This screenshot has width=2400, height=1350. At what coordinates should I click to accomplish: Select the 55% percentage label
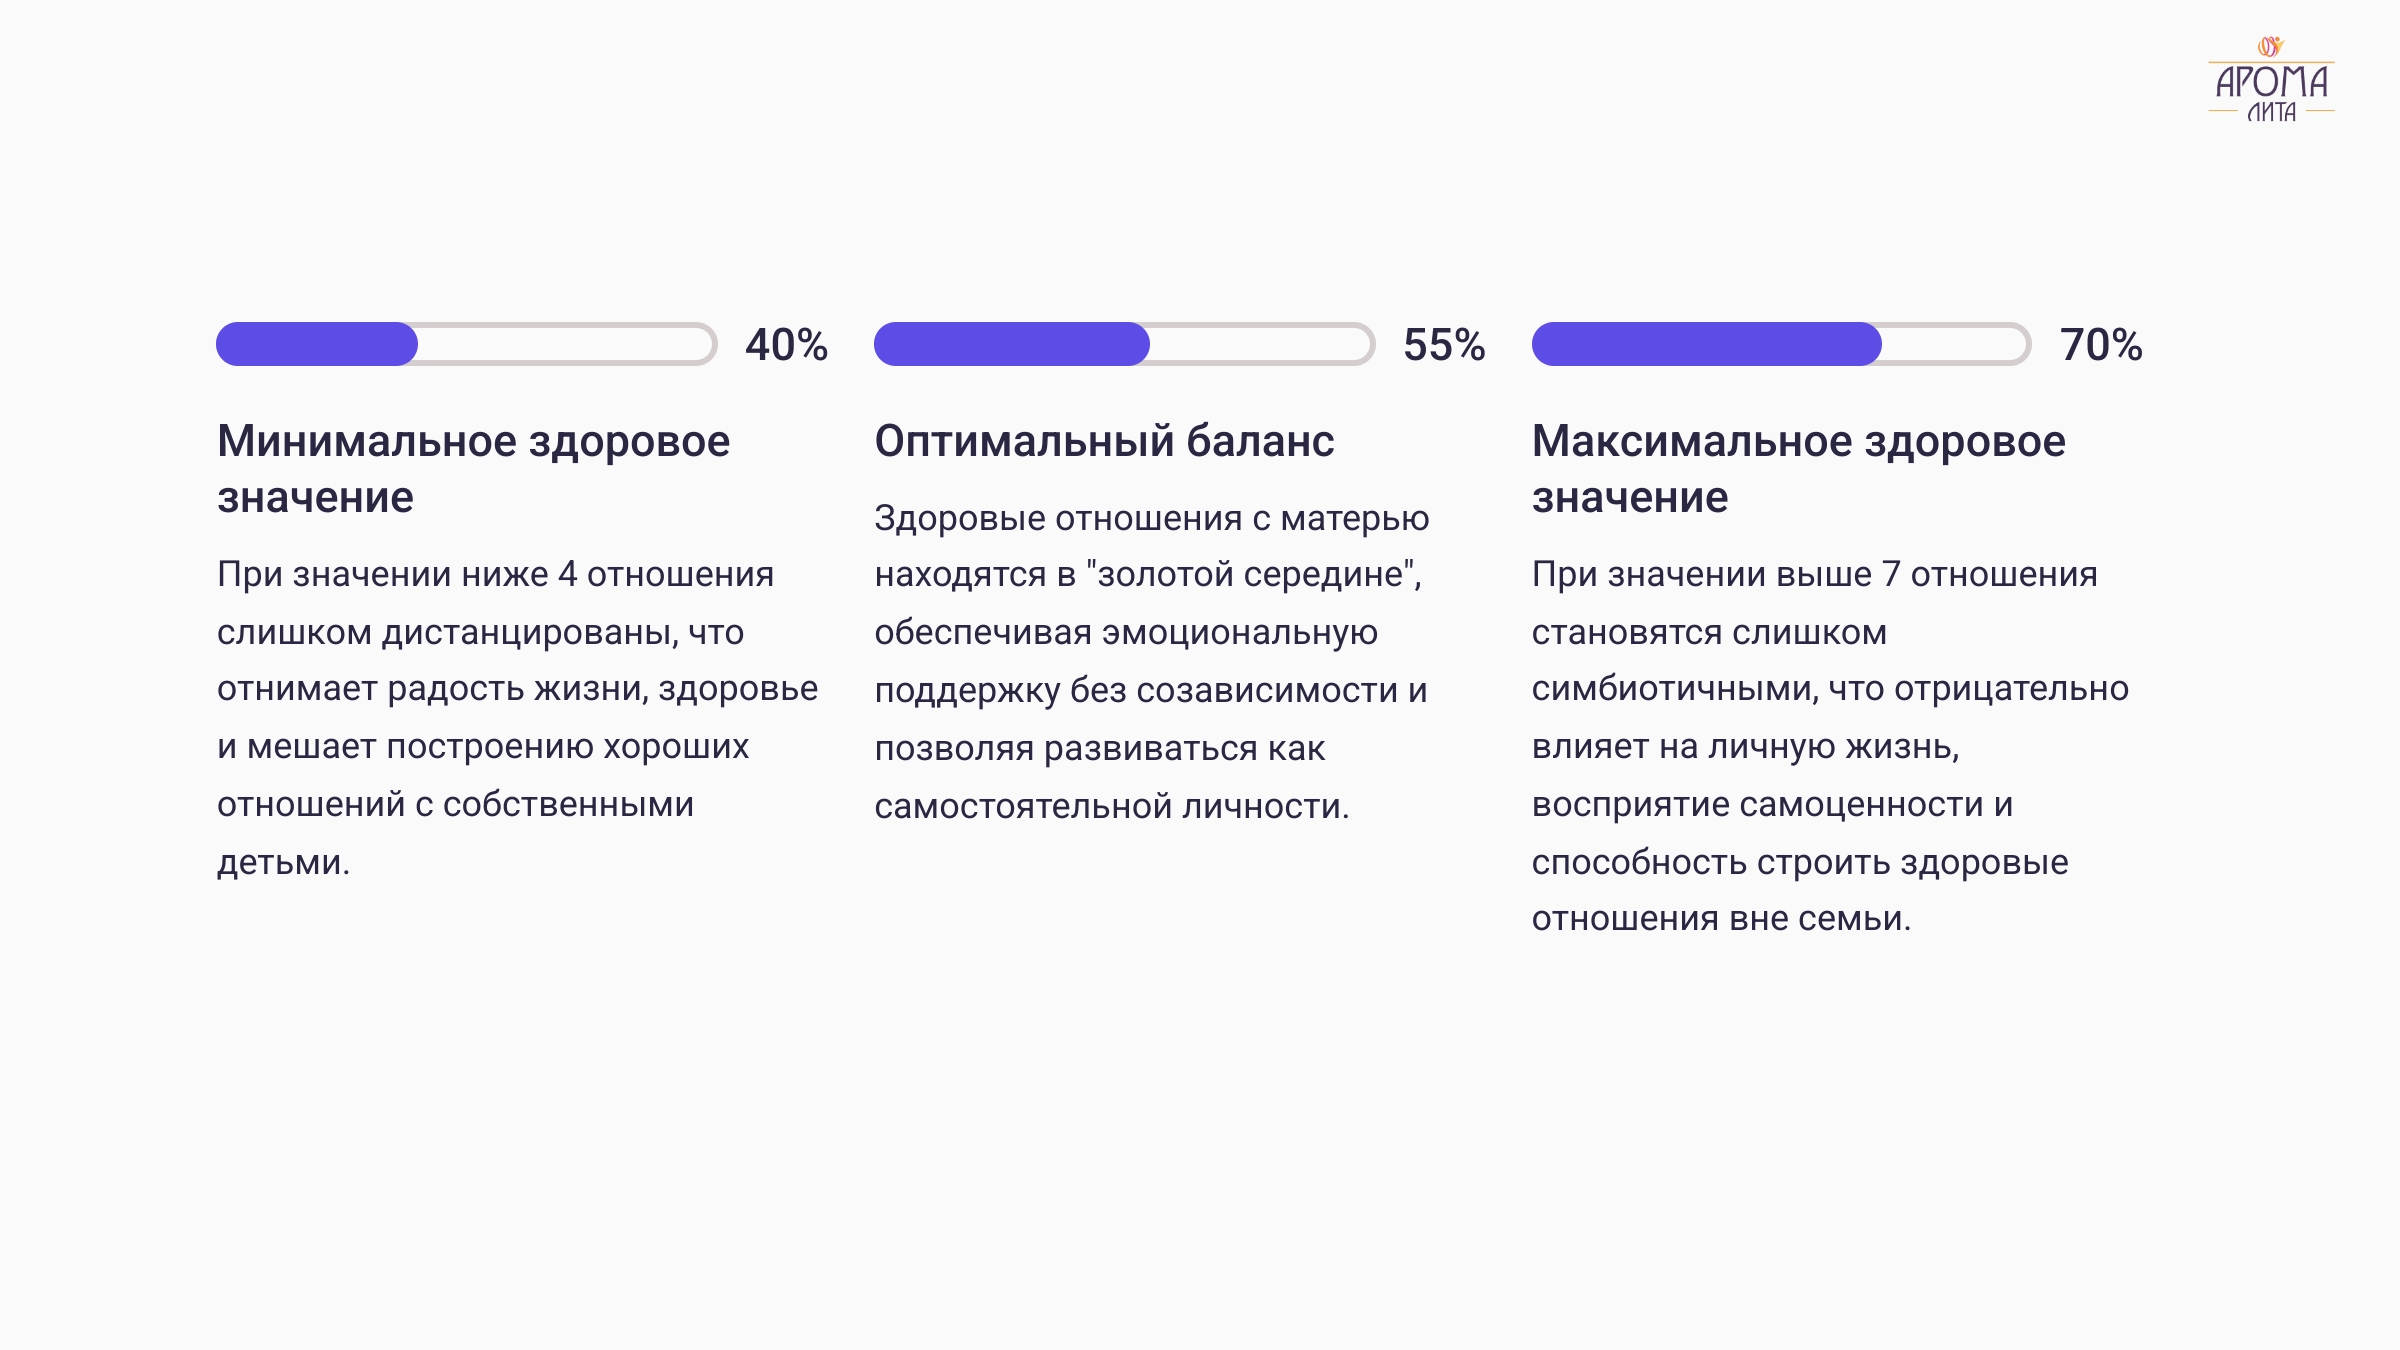click(1444, 345)
